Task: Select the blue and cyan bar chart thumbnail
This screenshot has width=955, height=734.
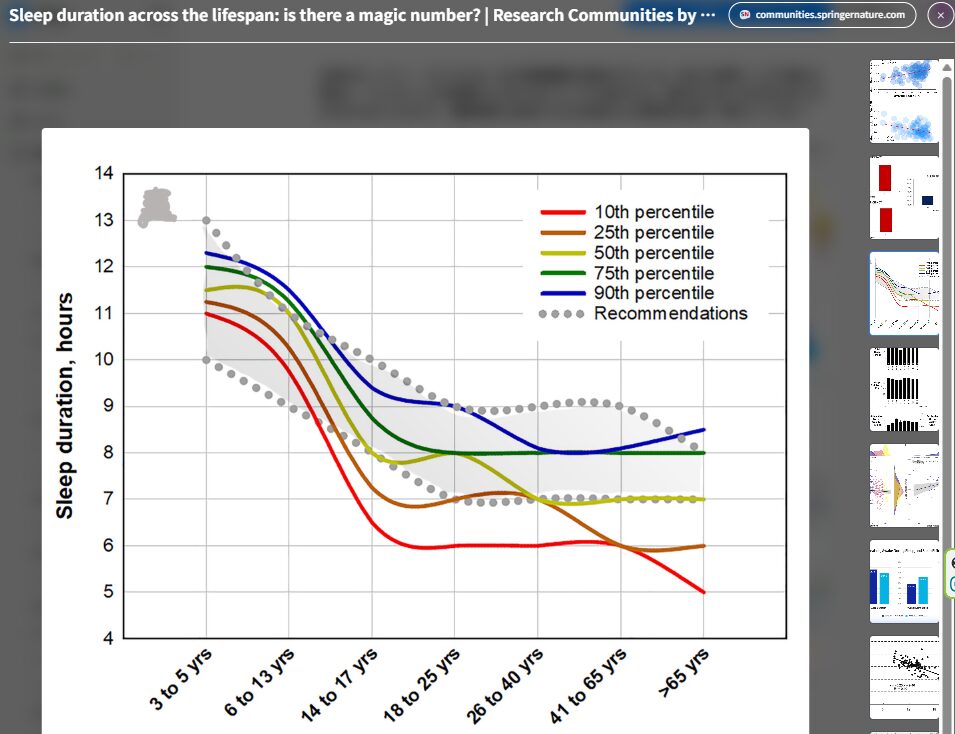Action: pos(904,581)
